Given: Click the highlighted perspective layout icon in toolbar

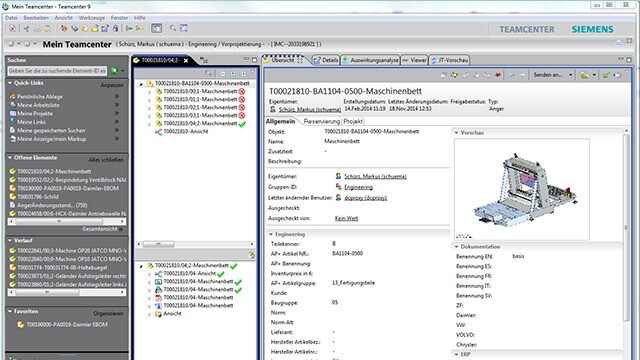Looking at the screenshot, I should 156,28.
